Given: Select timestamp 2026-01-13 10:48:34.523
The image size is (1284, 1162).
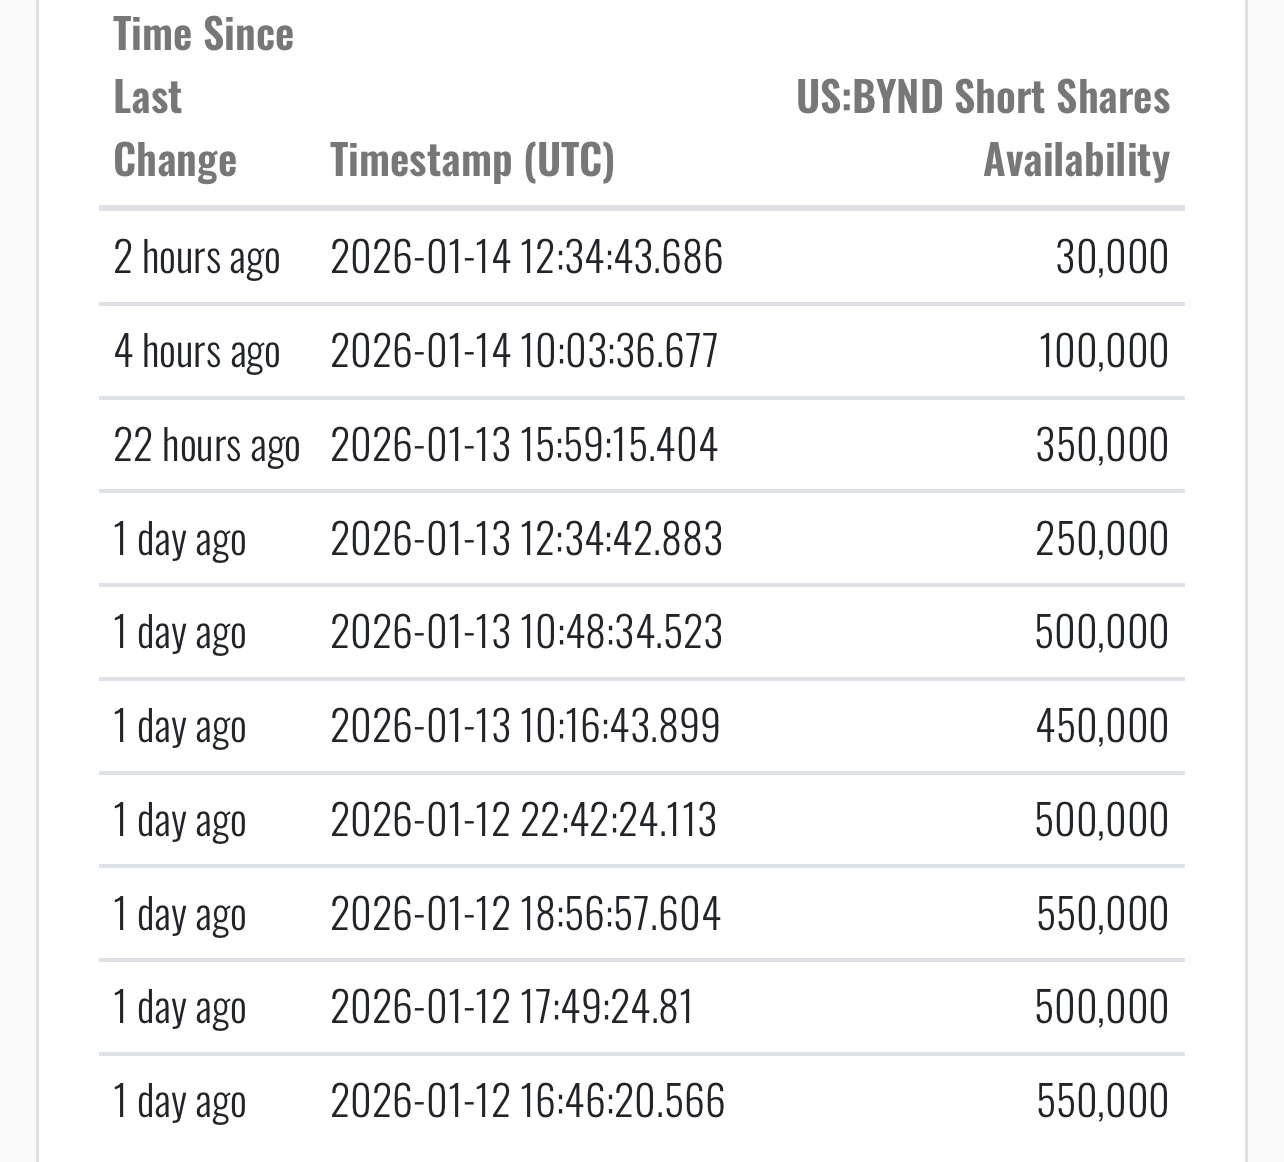Looking at the screenshot, I should click(x=526, y=632).
